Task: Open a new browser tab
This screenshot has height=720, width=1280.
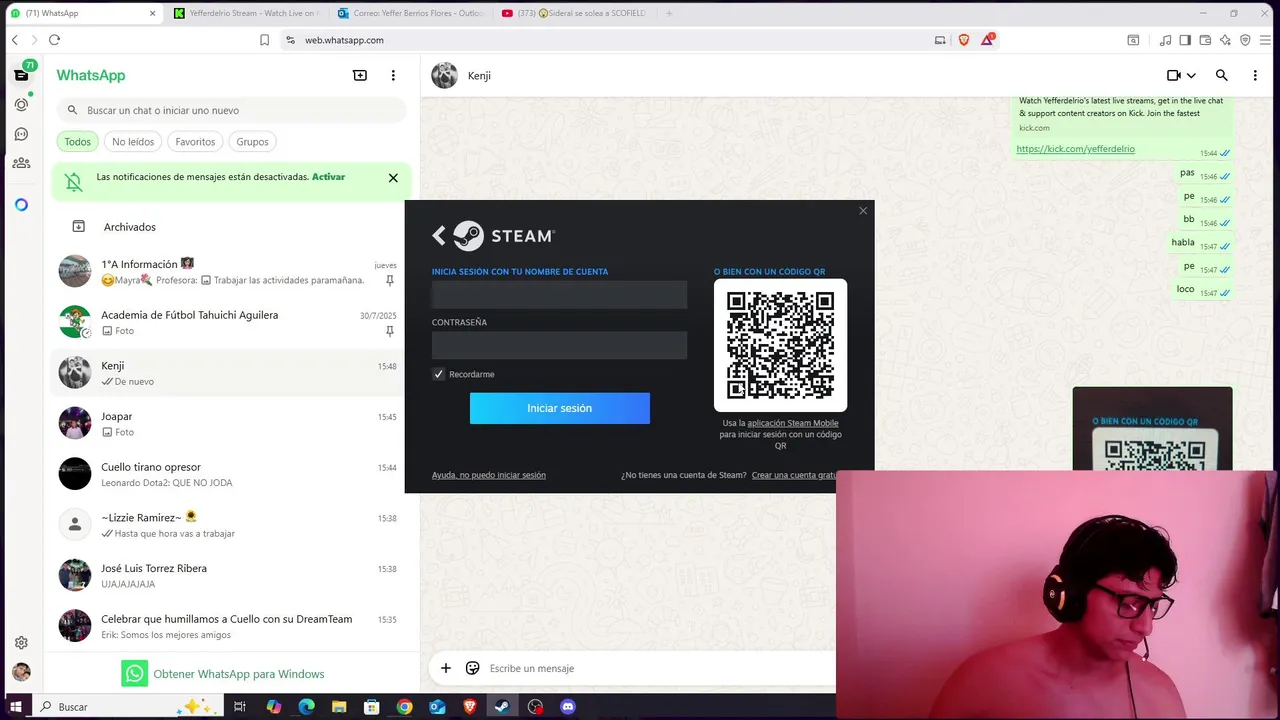Action: pos(669,13)
